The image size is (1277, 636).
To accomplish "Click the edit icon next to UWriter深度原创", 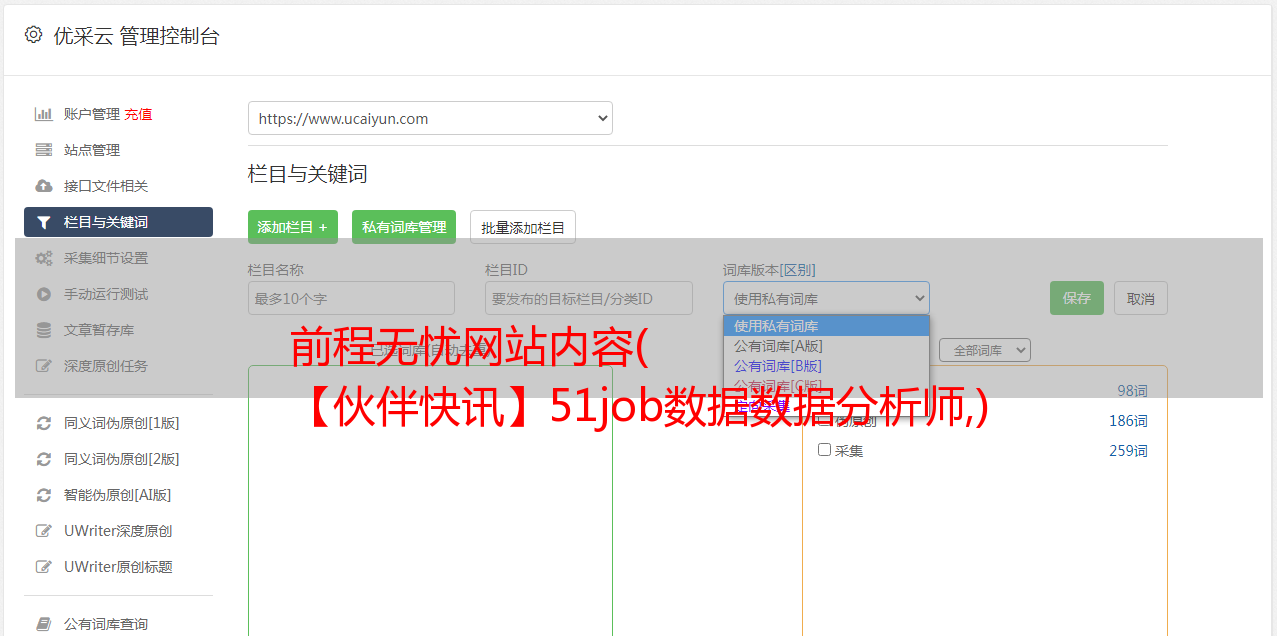I will click(x=44, y=531).
